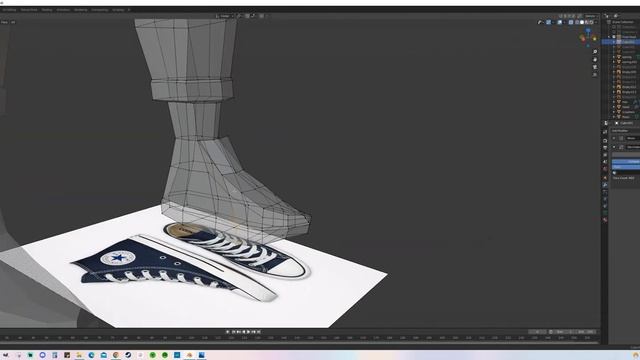640x360 pixels.
Task: Jump to the timeline end frame
Action: (x=258, y=332)
